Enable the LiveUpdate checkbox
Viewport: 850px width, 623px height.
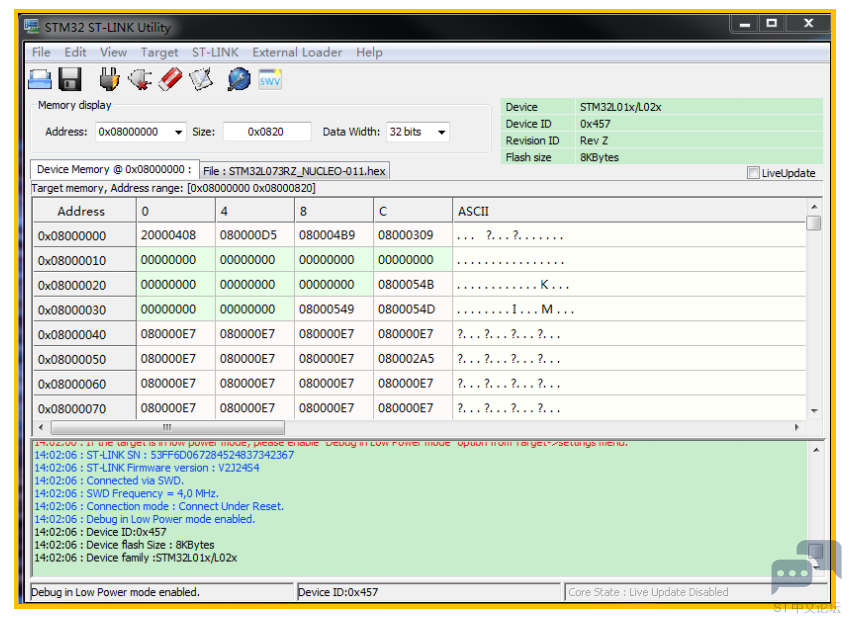pyautogui.click(x=752, y=173)
